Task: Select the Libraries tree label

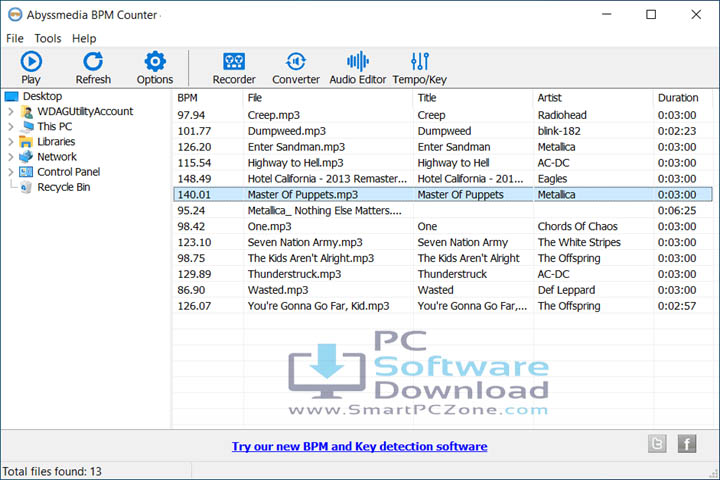Action: point(56,142)
